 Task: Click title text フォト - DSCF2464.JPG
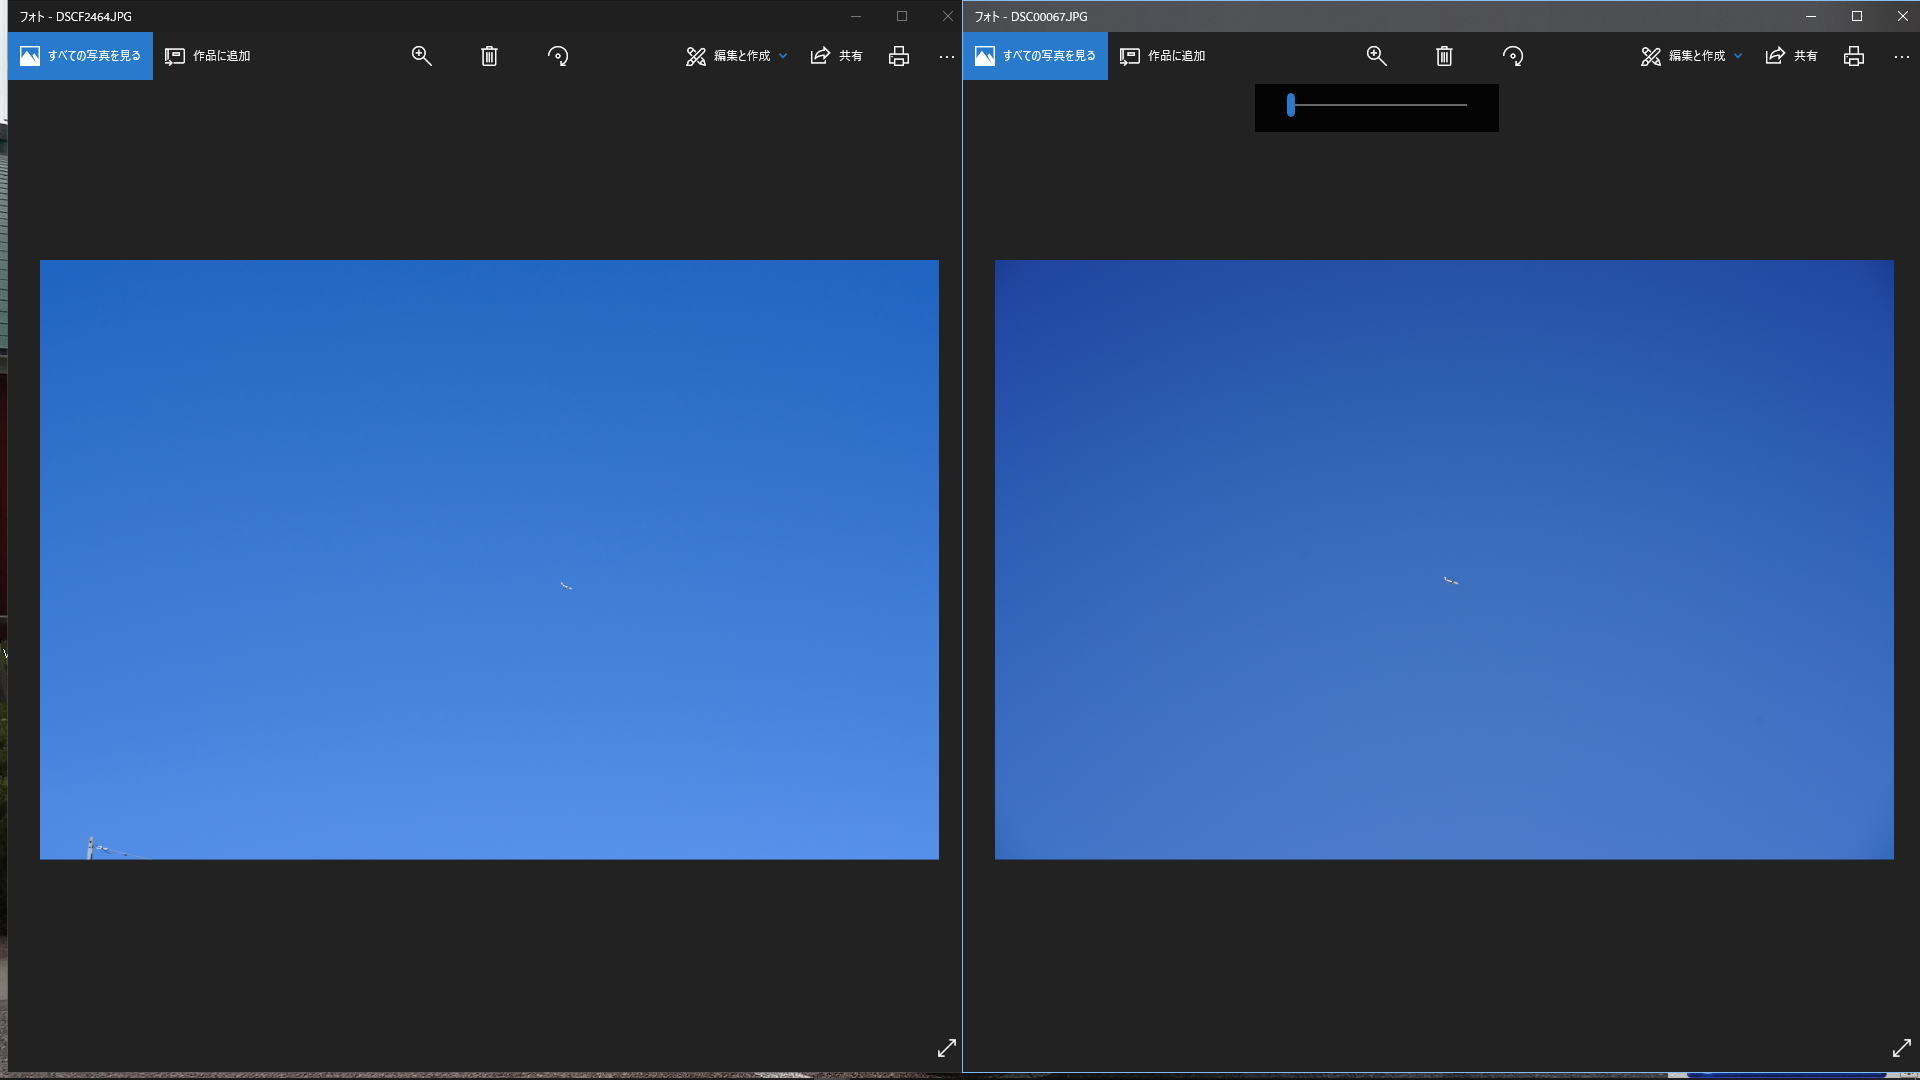pos(76,17)
